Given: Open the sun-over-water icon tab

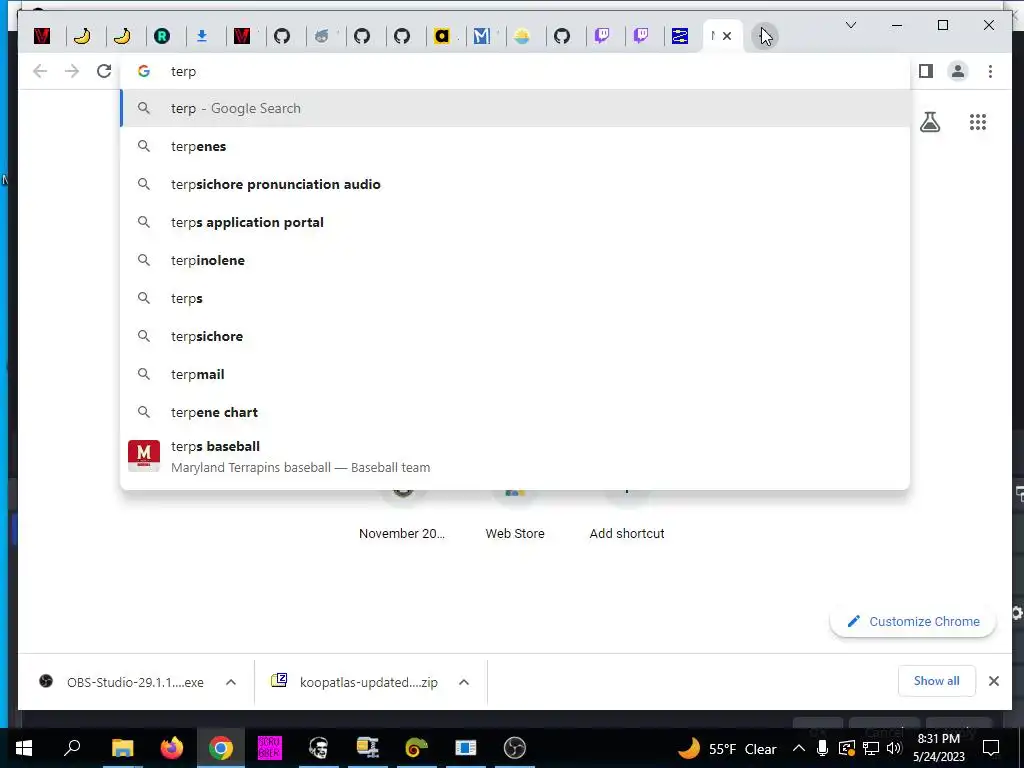Looking at the screenshot, I should [522, 36].
